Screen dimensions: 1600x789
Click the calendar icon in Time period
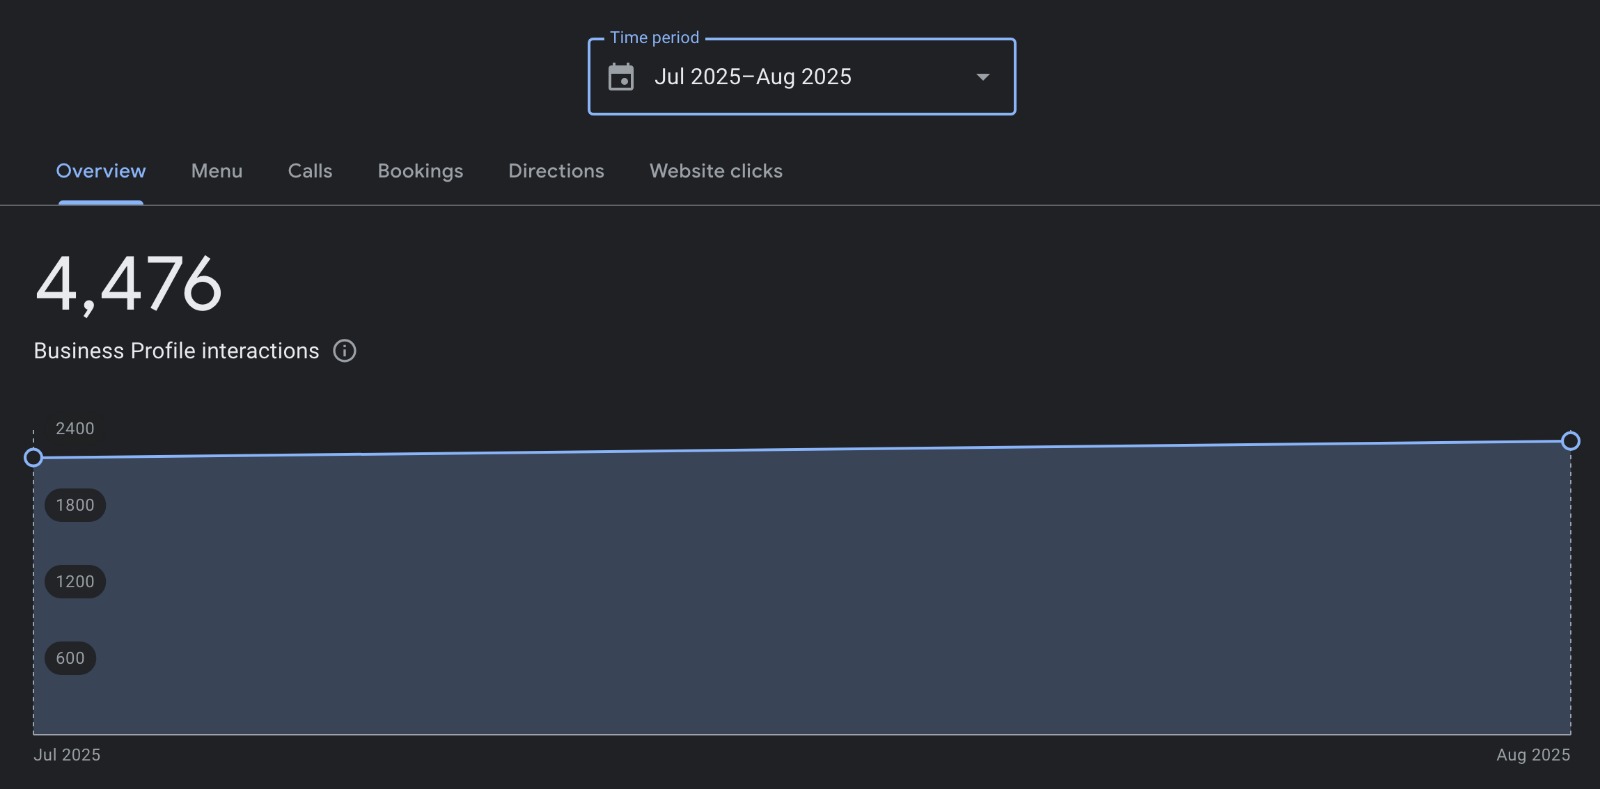pyautogui.click(x=621, y=77)
